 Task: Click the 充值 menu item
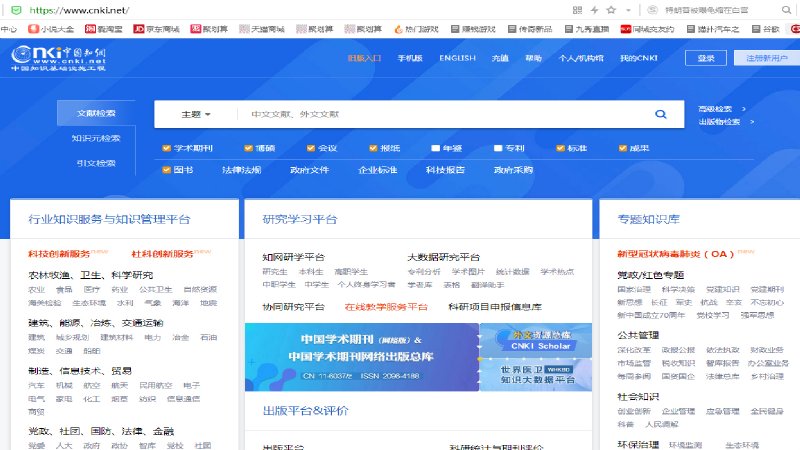coord(500,58)
